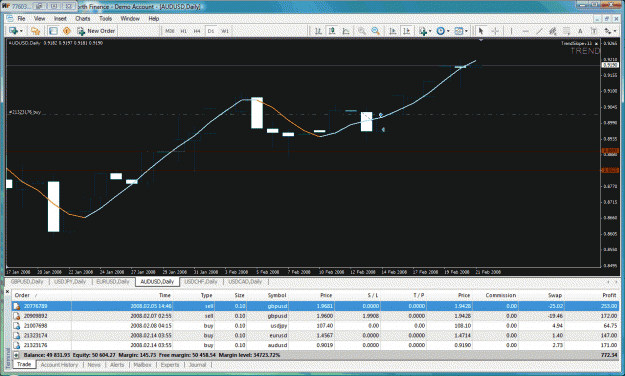The height and width of the screenshot is (376, 625).
Task: Sort trades by Symbol column header
Action: (x=267, y=295)
